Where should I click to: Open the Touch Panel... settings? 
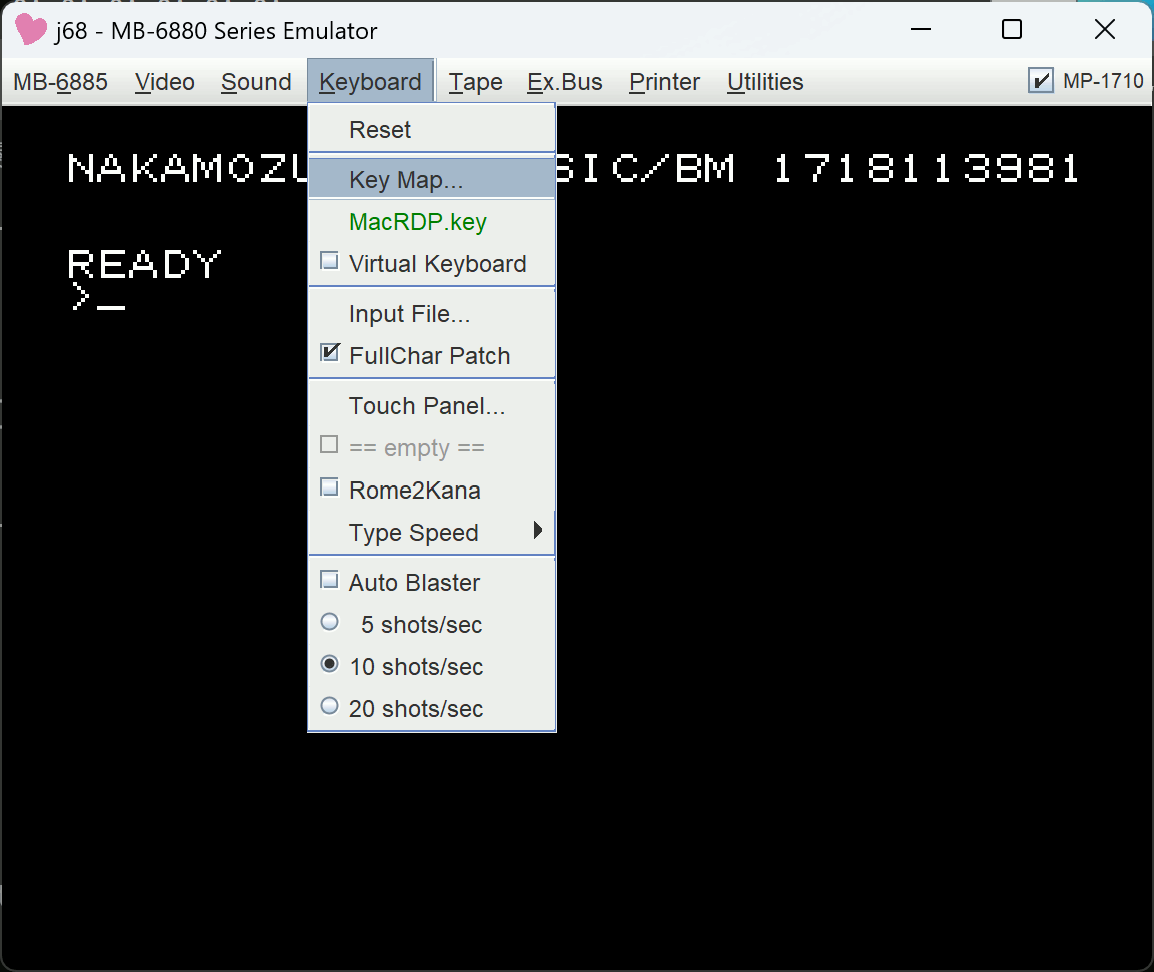pos(431,405)
